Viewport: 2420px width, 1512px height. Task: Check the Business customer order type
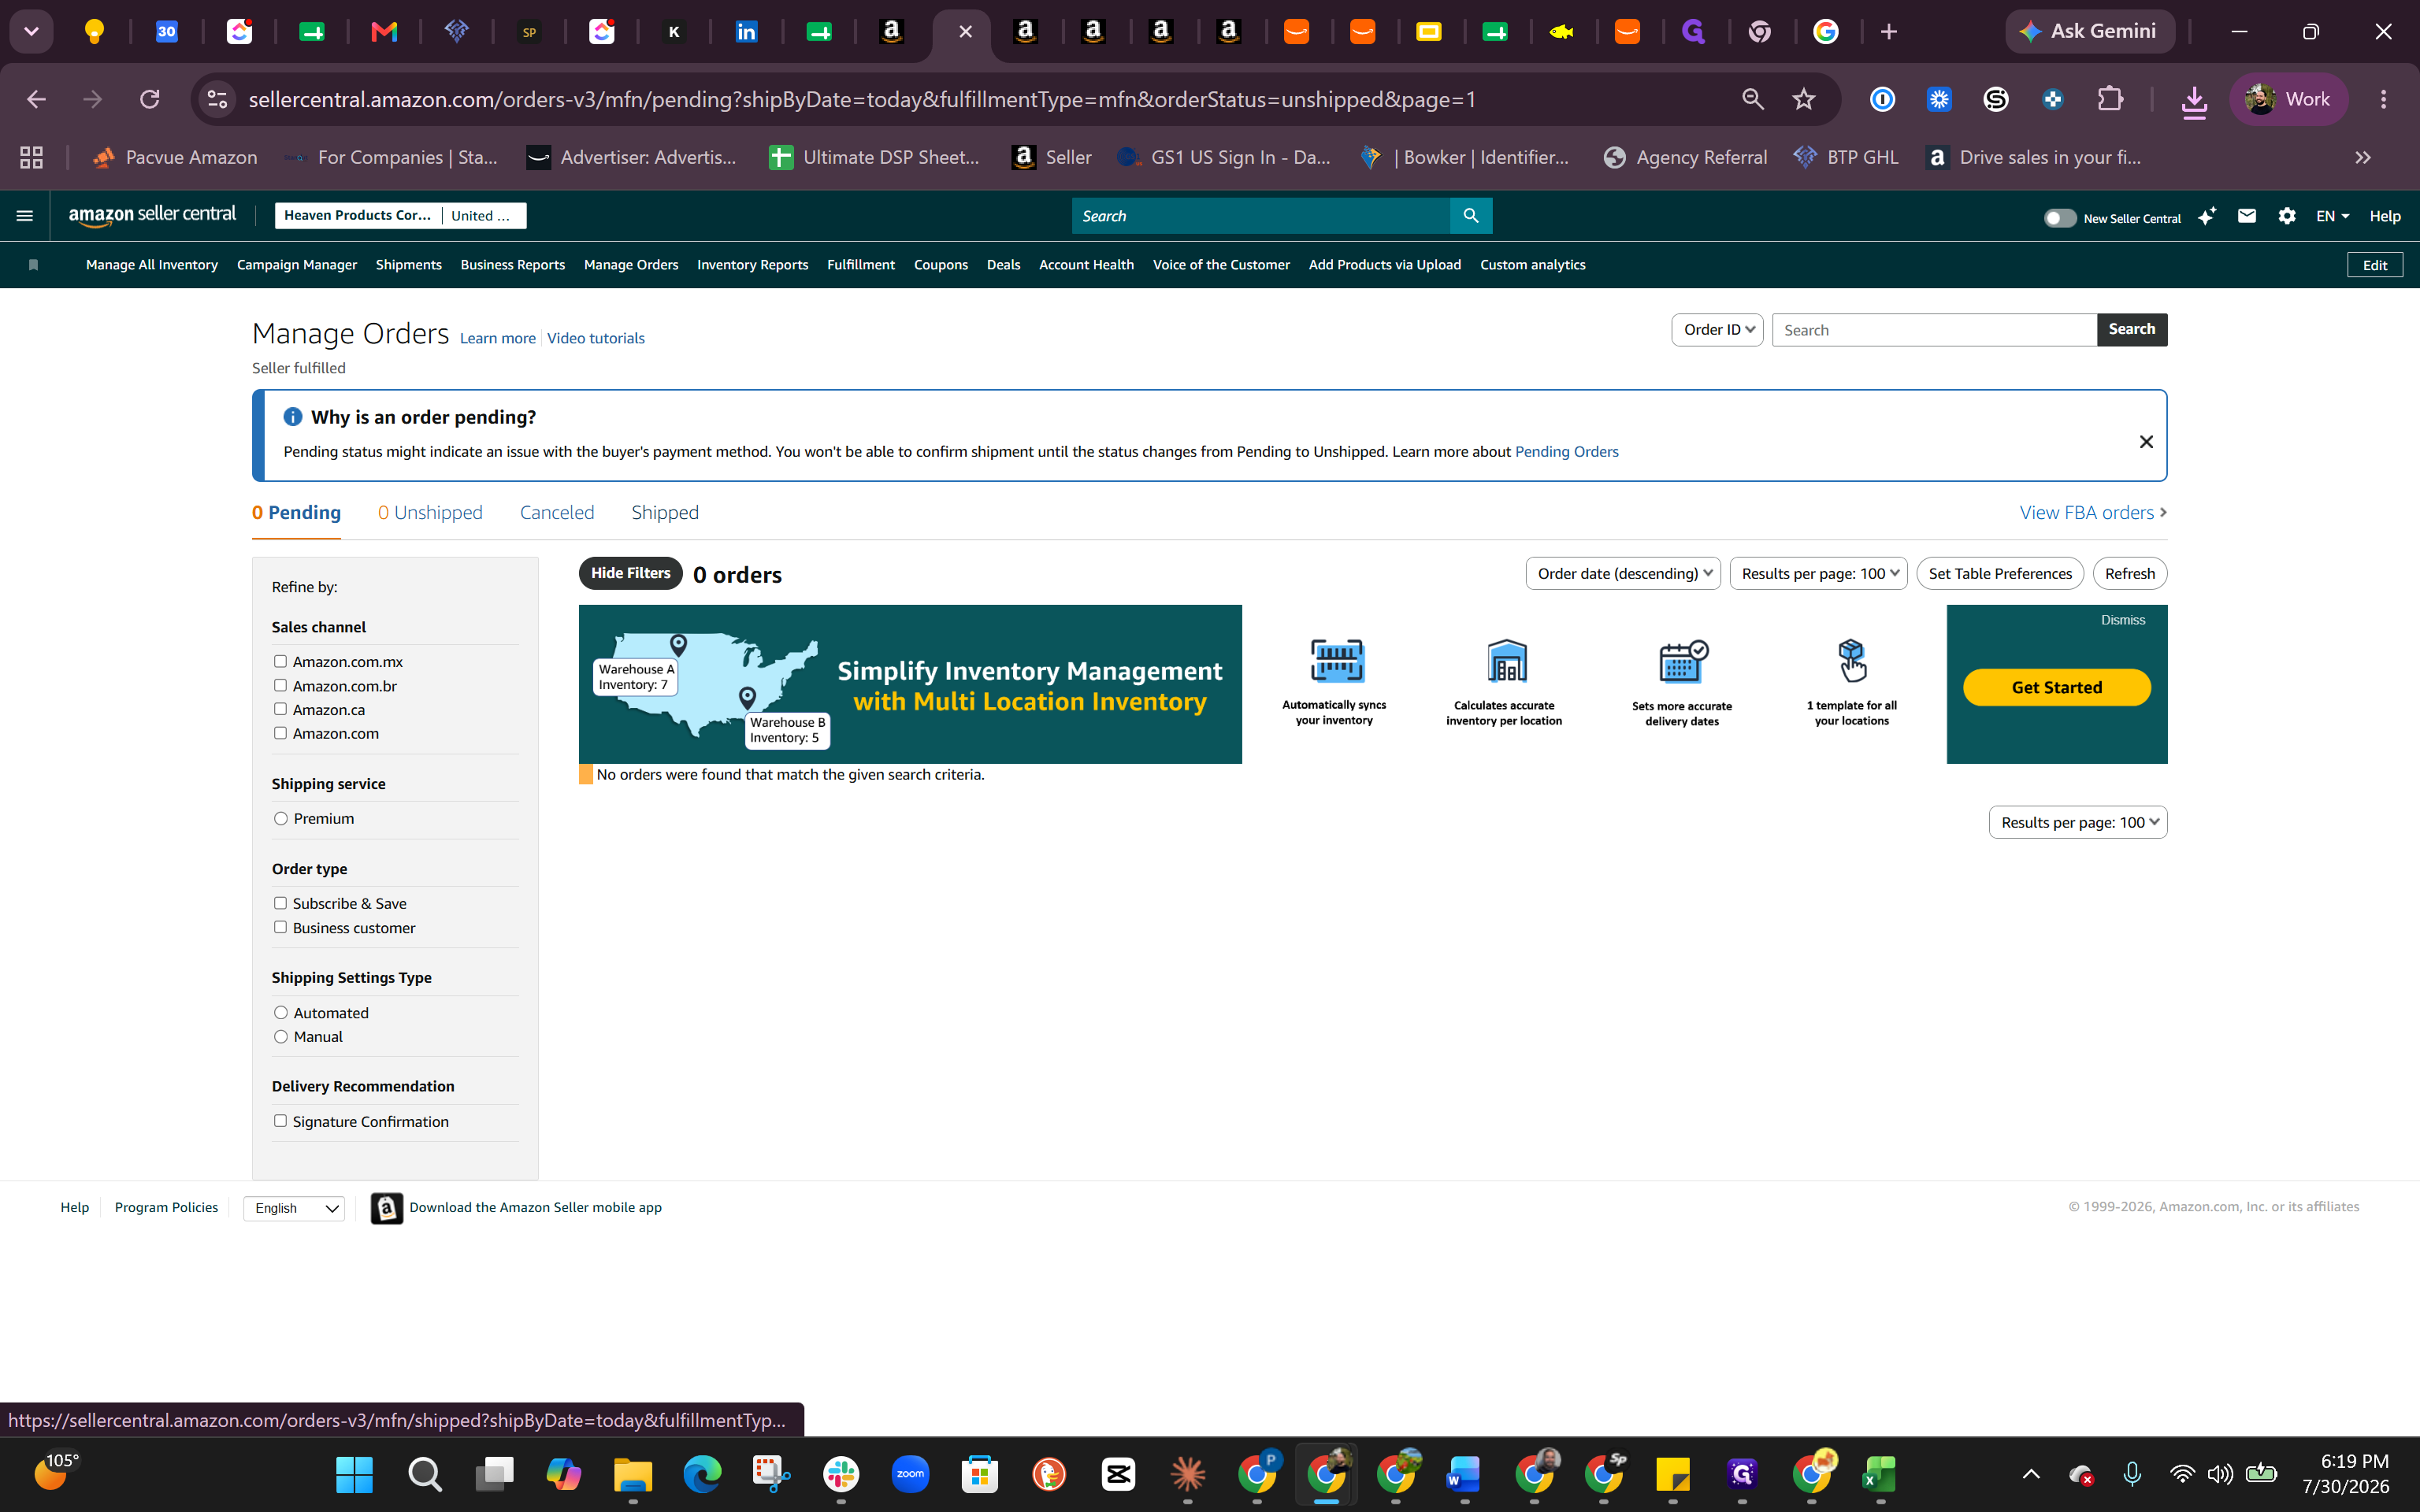click(x=280, y=927)
